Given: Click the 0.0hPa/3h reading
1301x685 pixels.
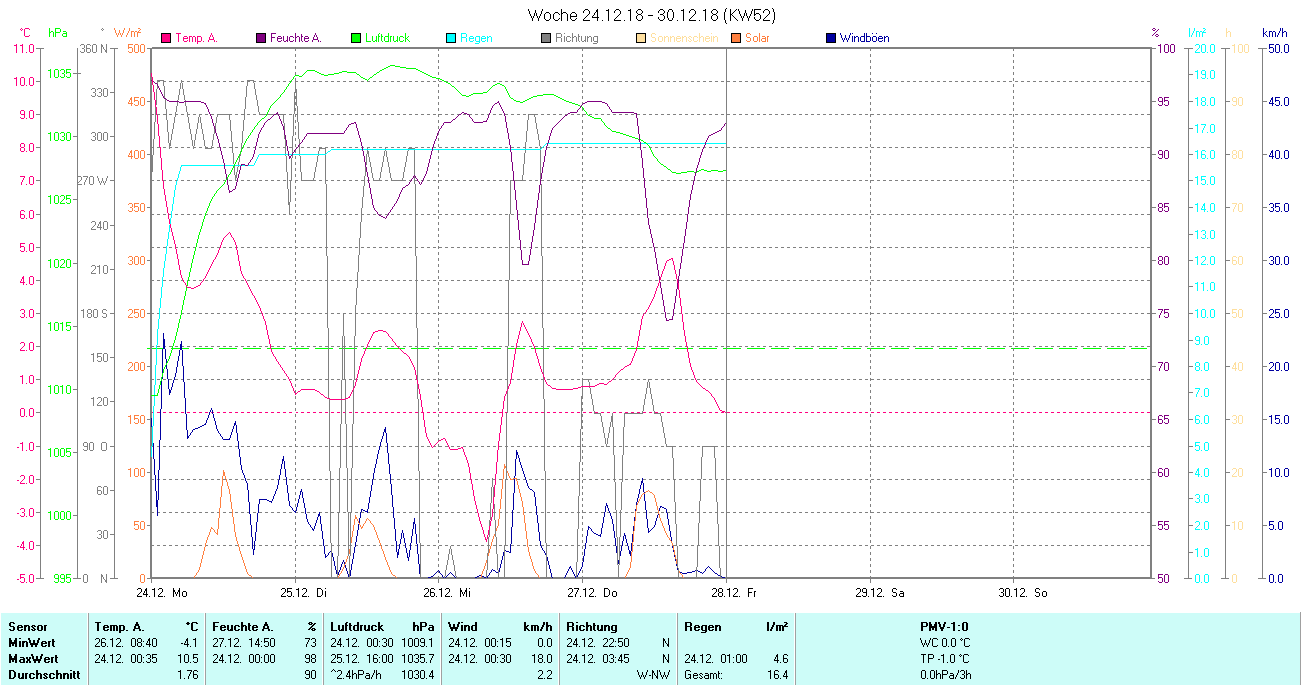Looking at the screenshot, I should point(944,675).
